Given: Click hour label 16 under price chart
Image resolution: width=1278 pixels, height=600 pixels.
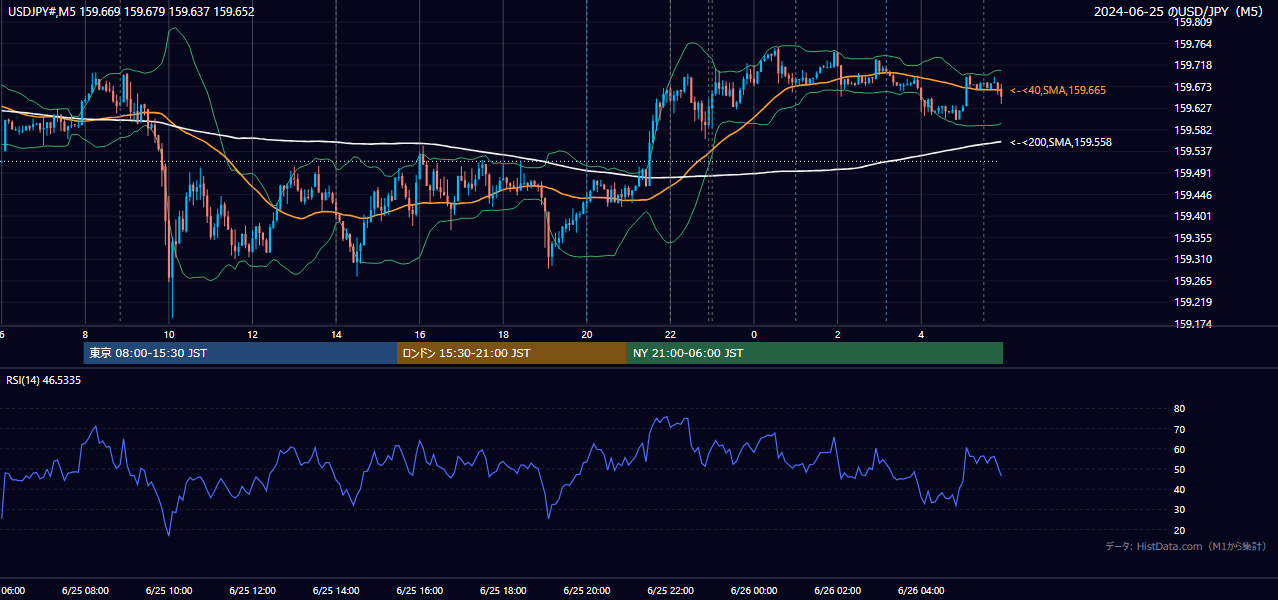Looking at the screenshot, I should tap(420, 335).
